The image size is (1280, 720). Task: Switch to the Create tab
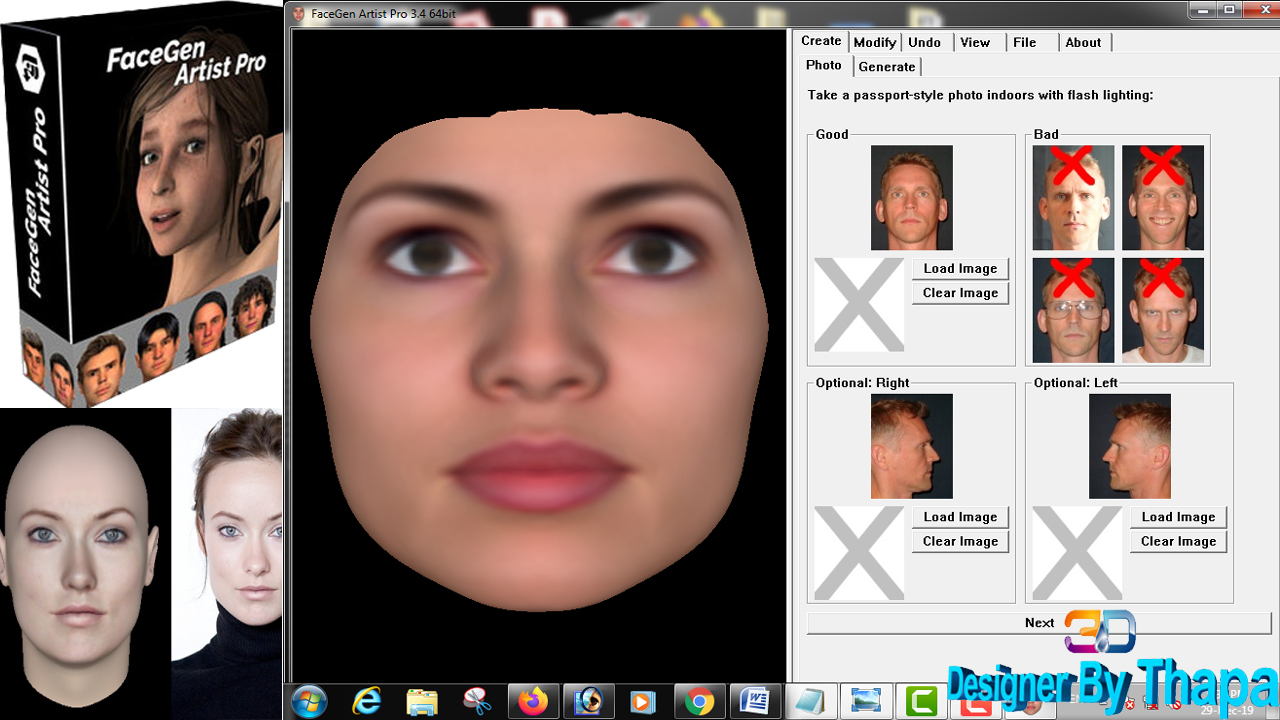pos(821,41)
